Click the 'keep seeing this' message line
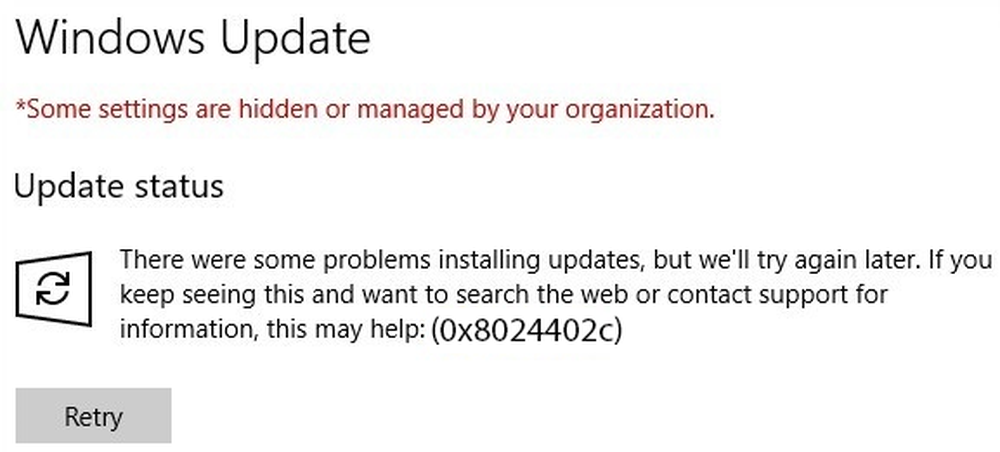The image size is (1000, 452). [504, 296]
